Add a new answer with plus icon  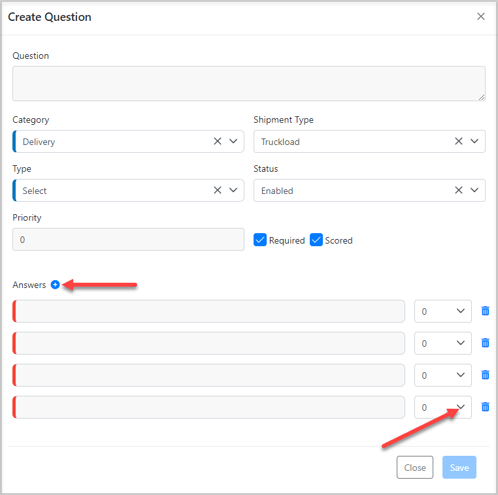(x=55, y=285)
